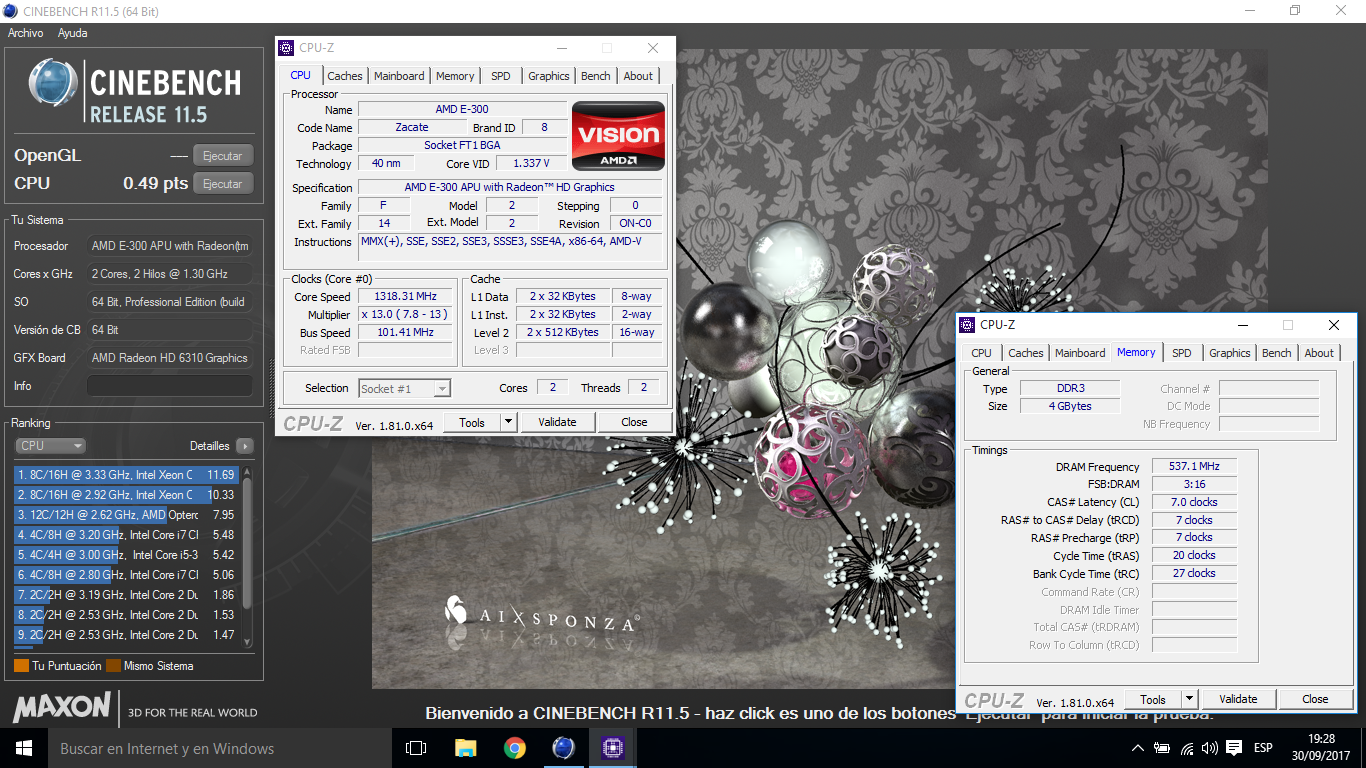Click Tools button in Memory CPU-Z window
The height and width of the screenshot is (768, 1366).
point(1153,699)
